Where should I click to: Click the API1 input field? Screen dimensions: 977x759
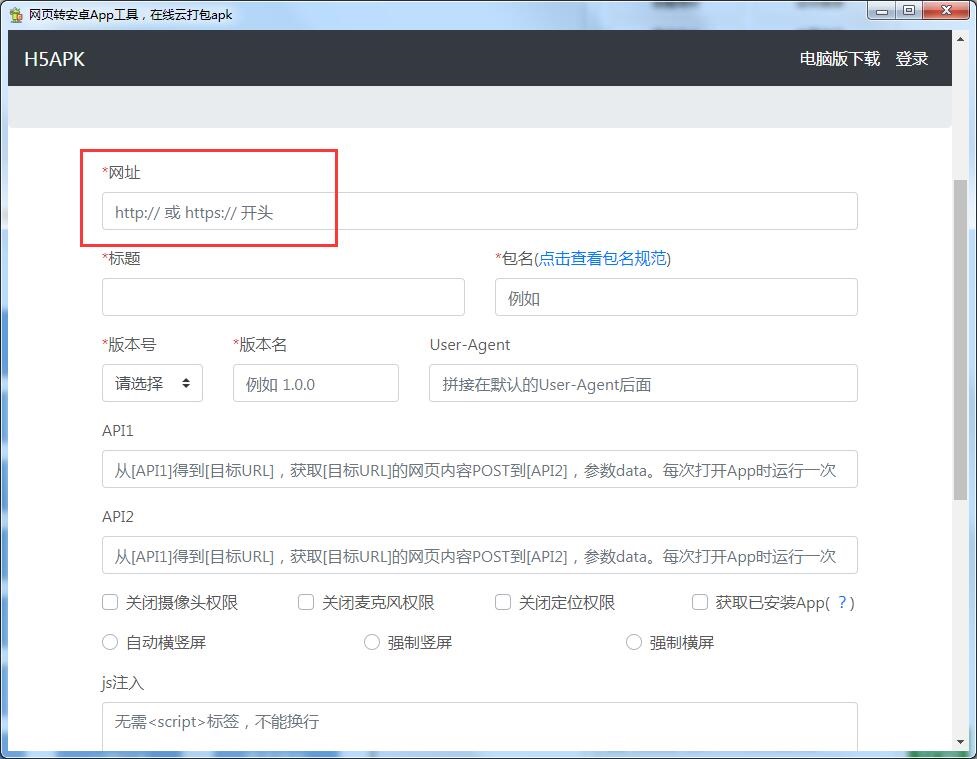coord(479,470)
